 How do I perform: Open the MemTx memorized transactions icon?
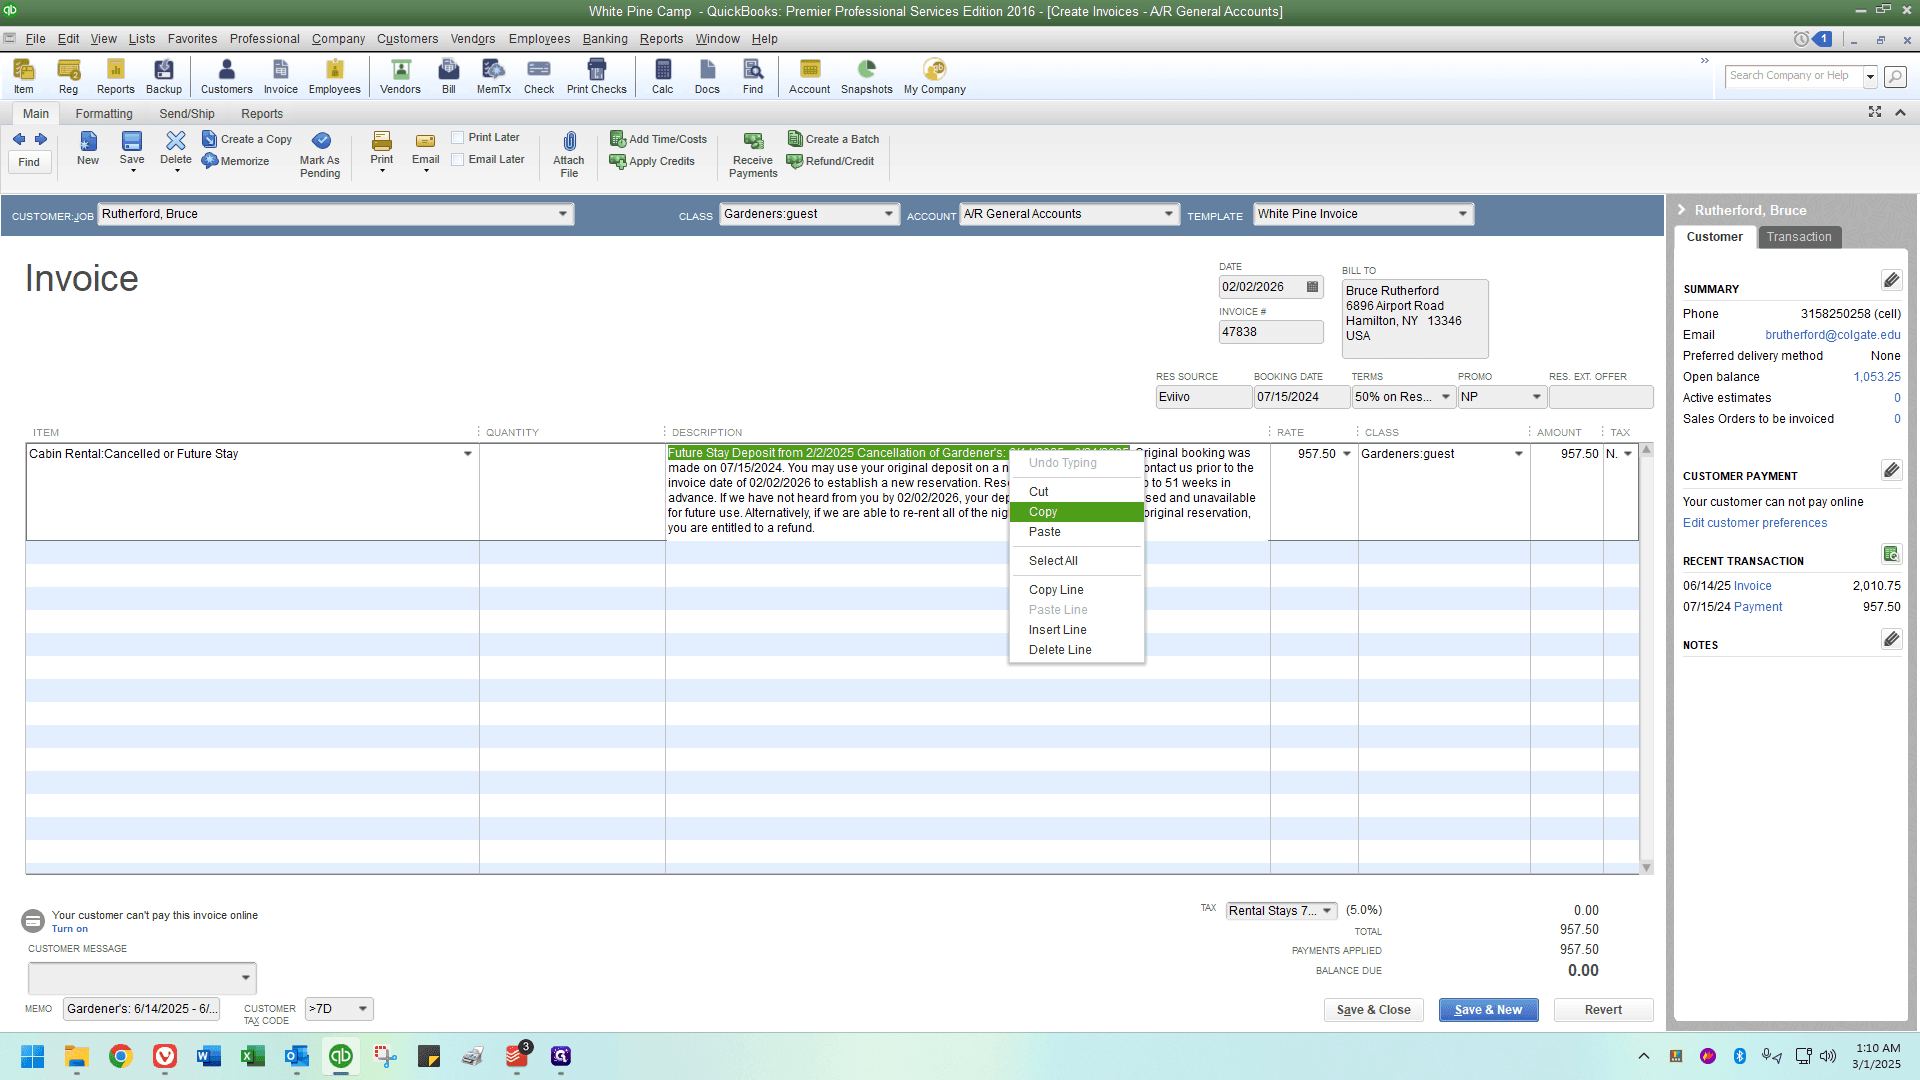click(494, 76)
